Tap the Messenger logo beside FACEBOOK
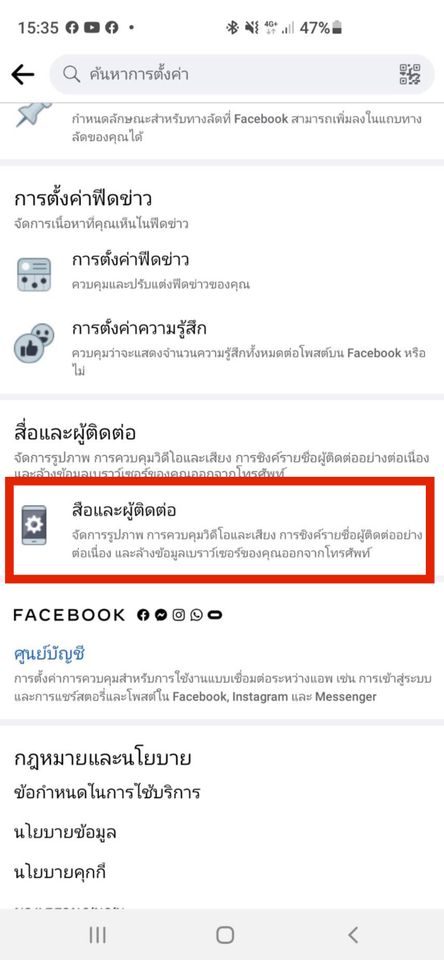The height and width of the screenshot is (960, 444). tap(160, 615)
